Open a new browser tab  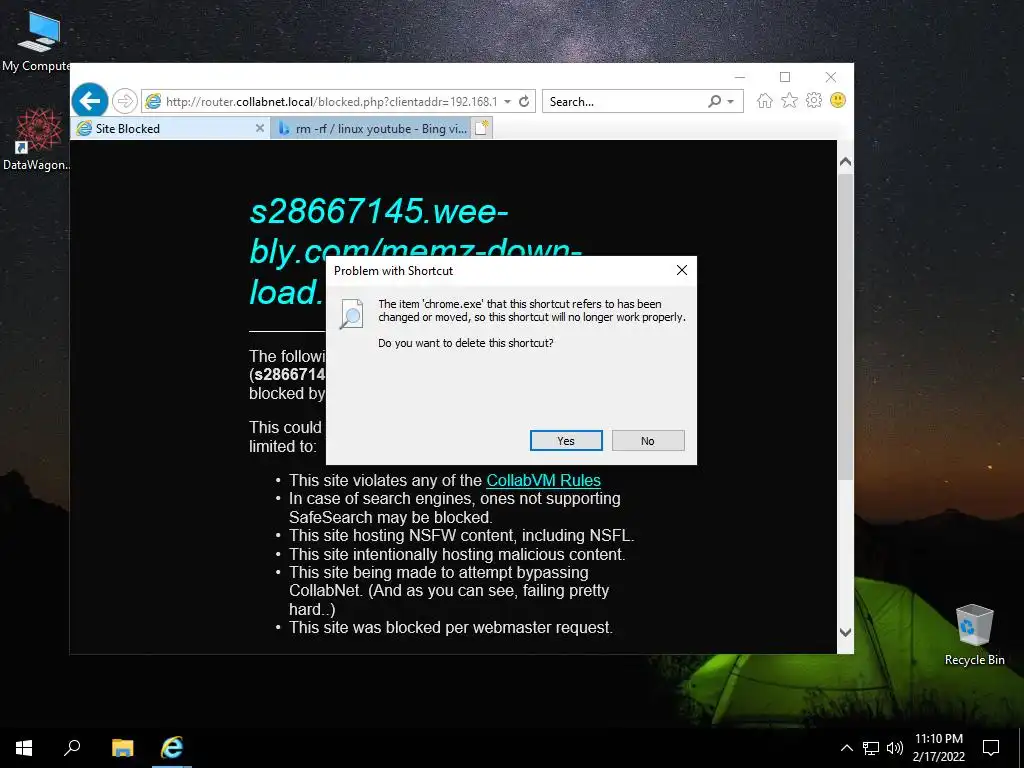click(481, 129)
